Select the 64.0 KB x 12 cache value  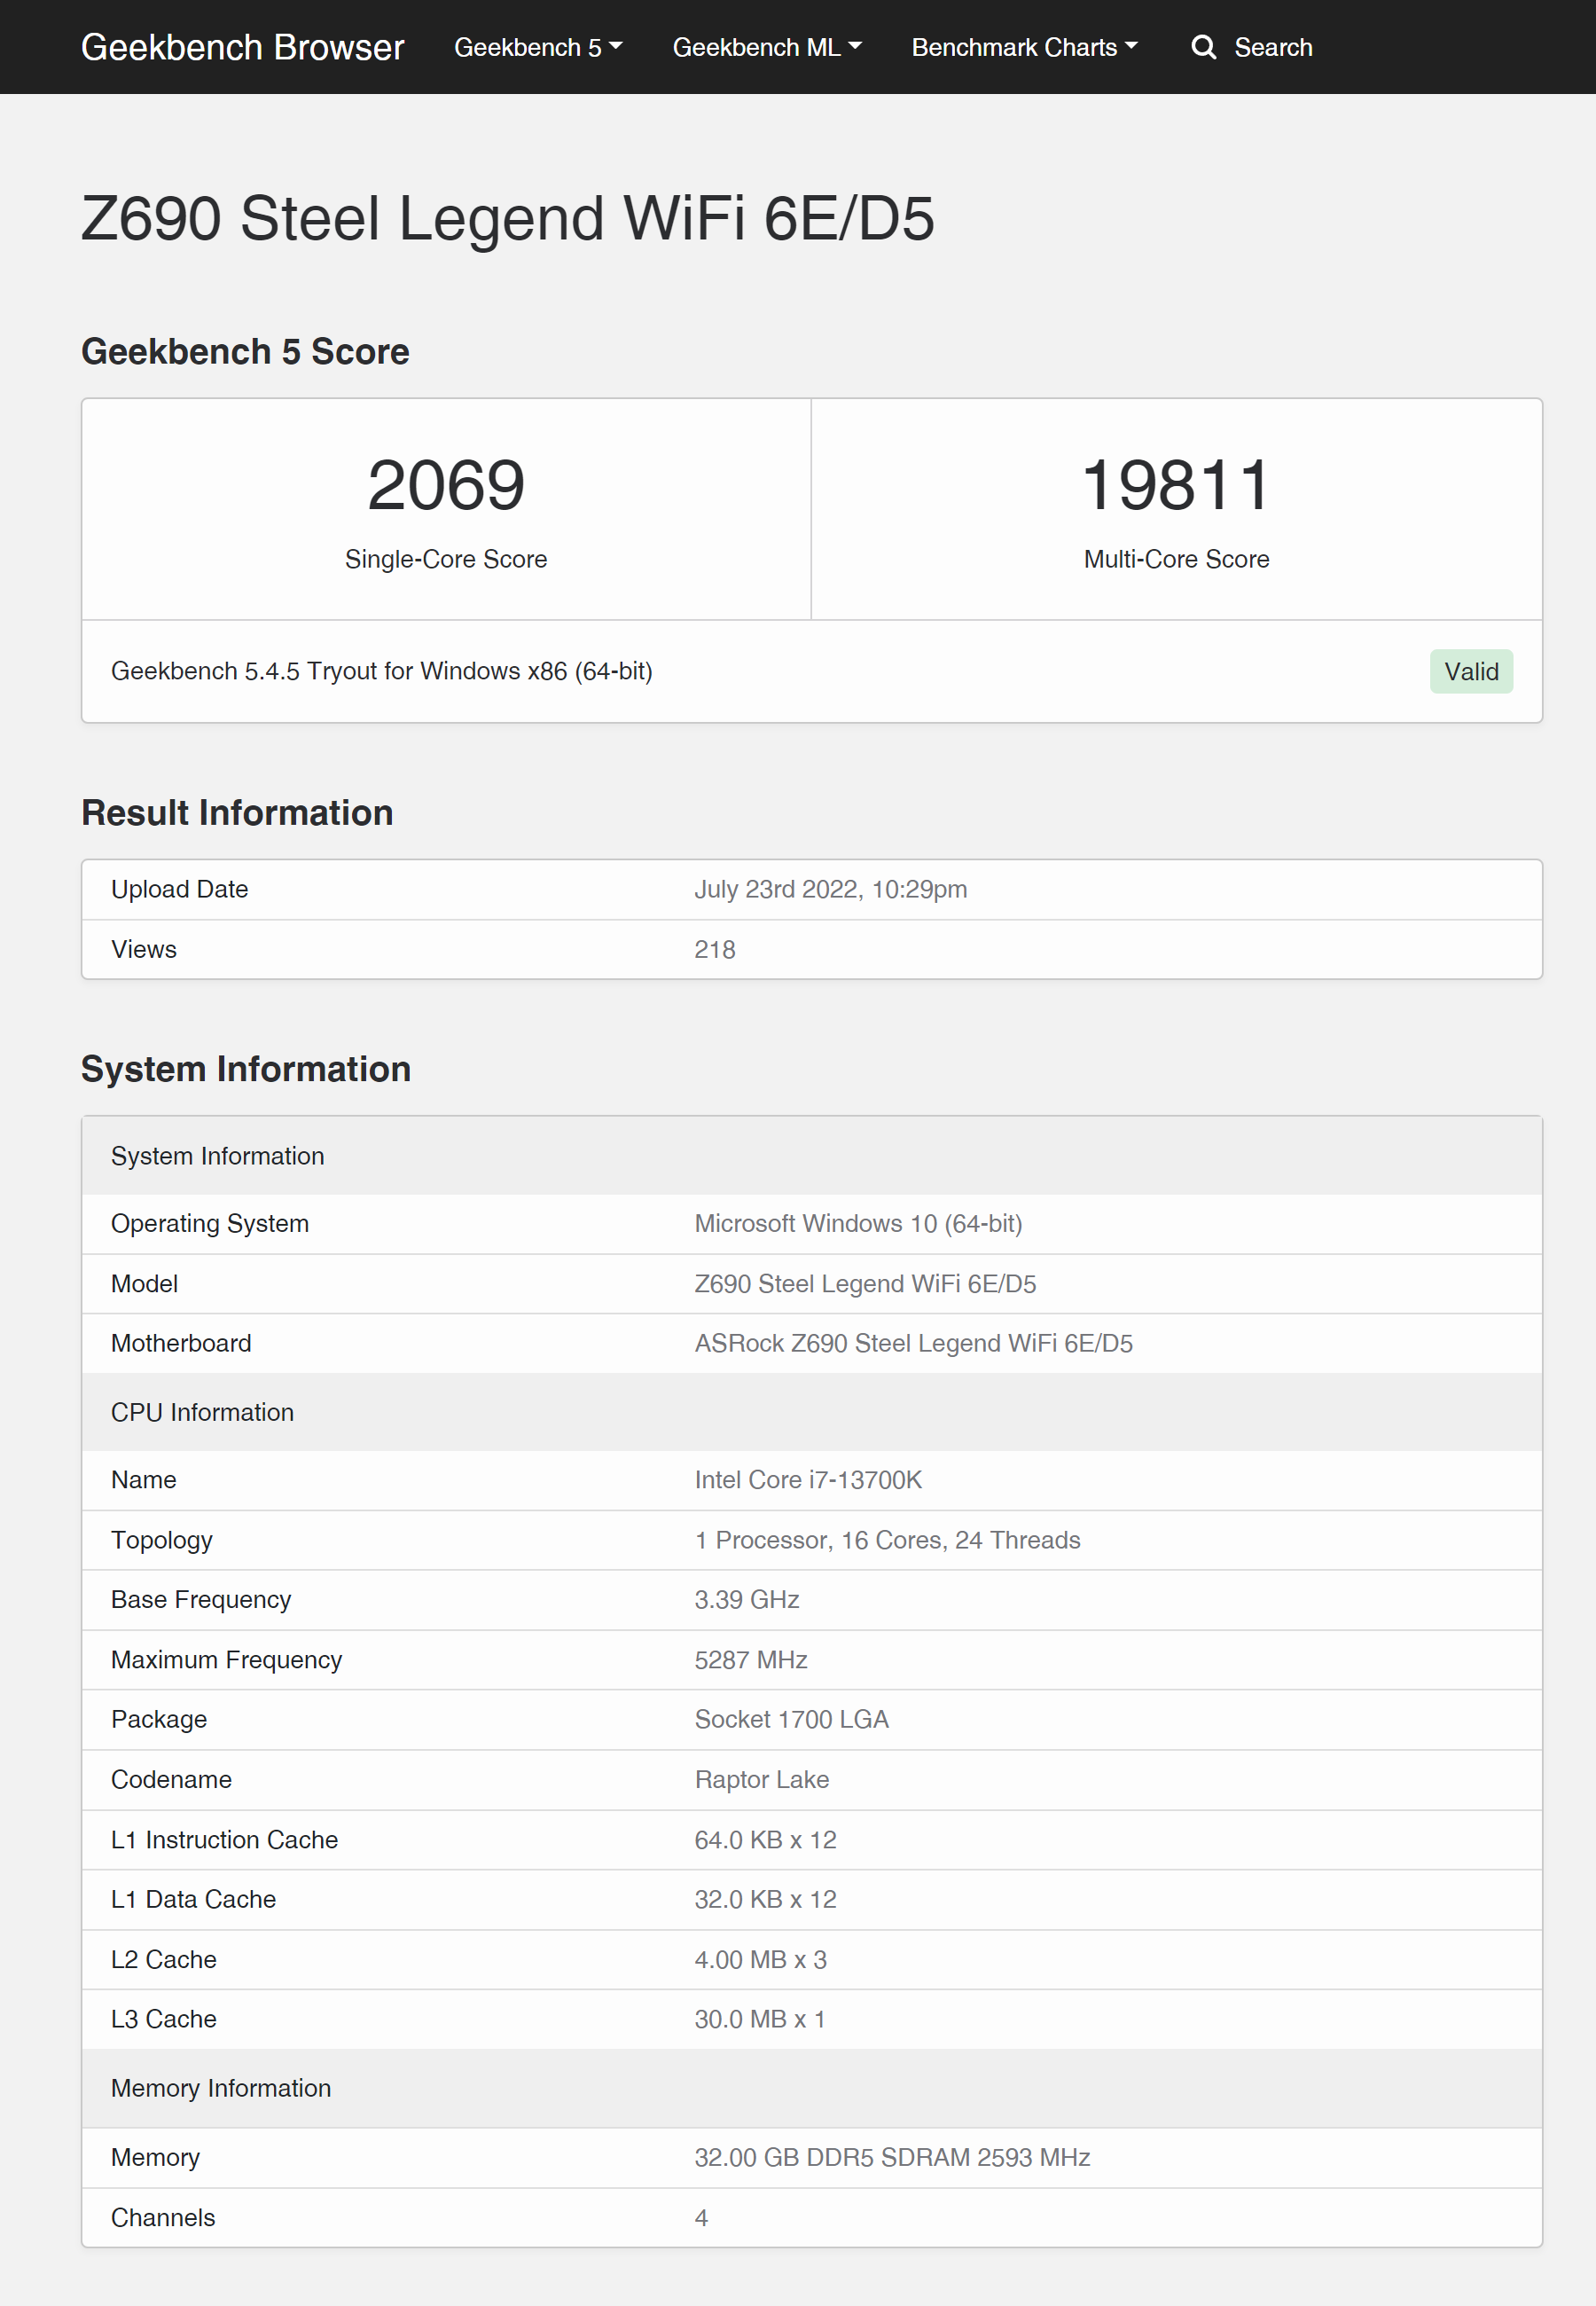[x=765, y=1840]
